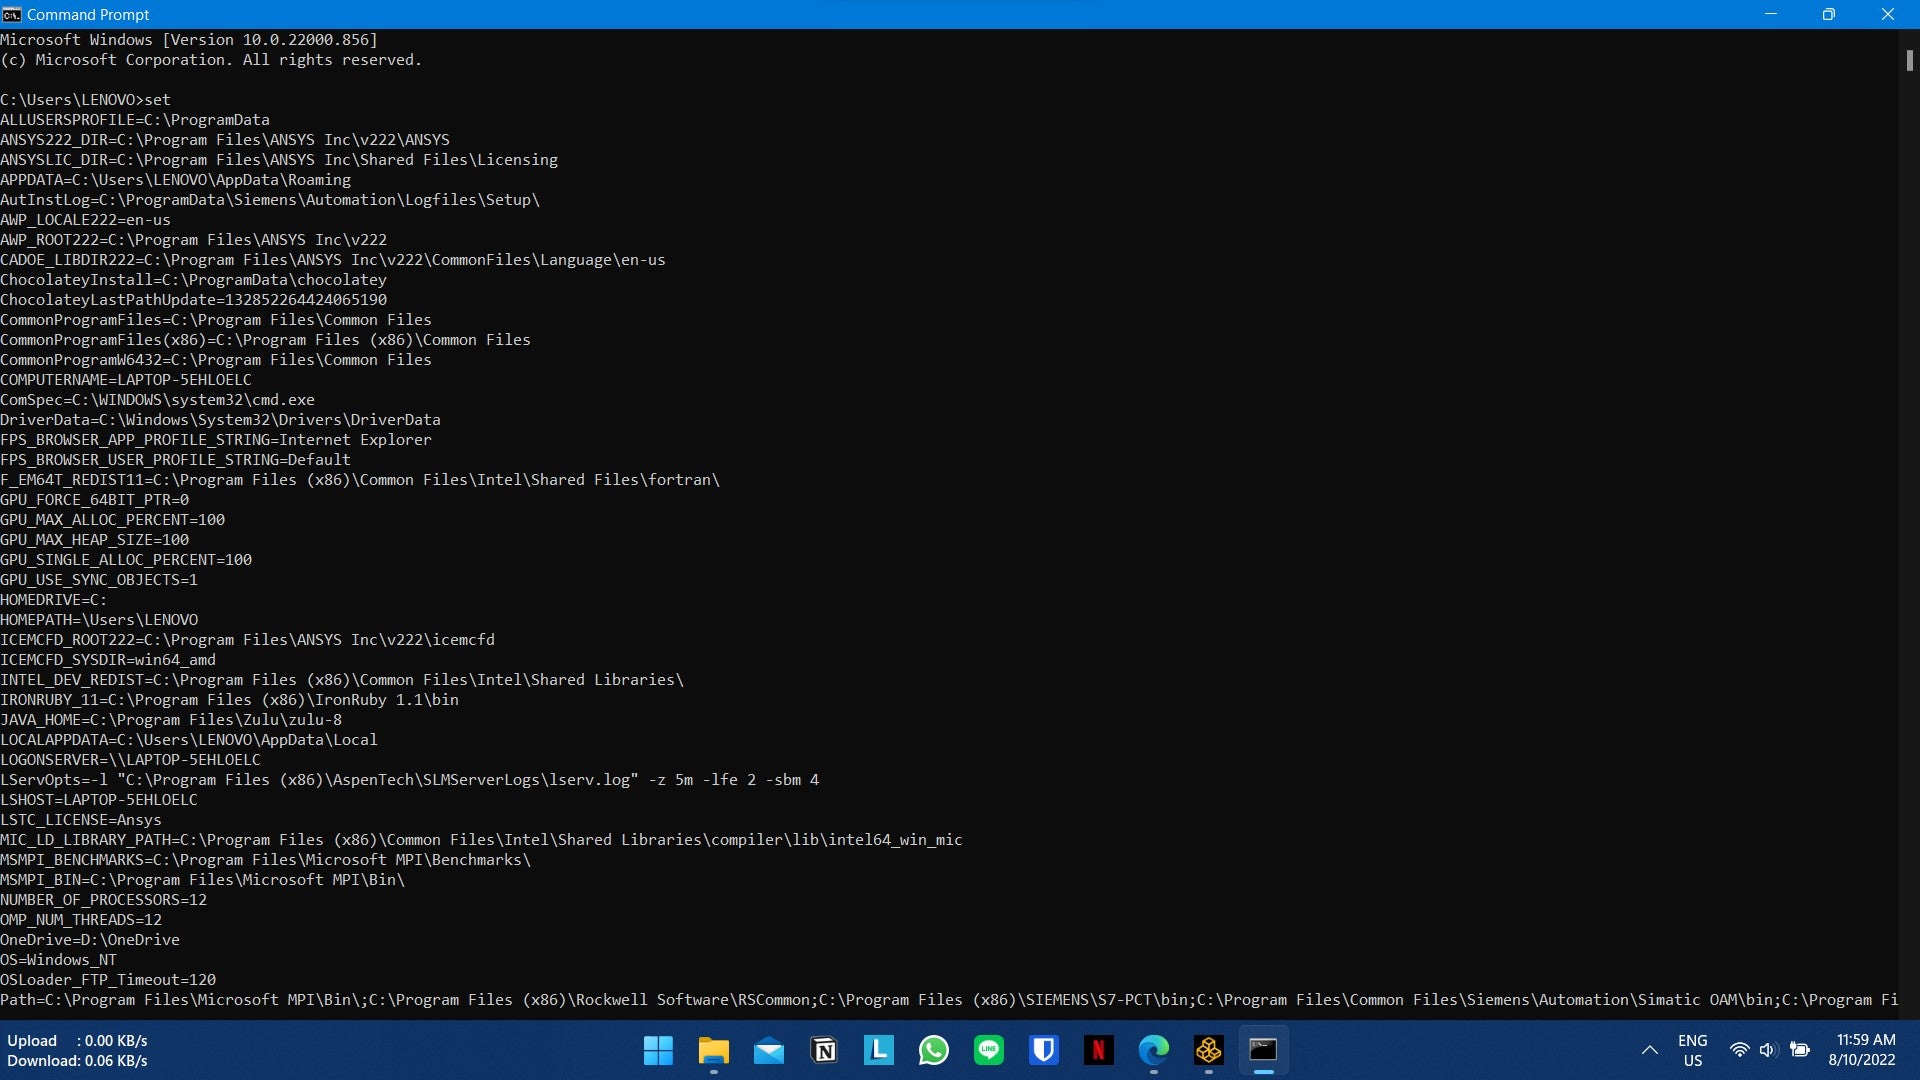Open File Explorer from the taskbar
The width and height of the screenshot is (1920, 1080).
pos(713,1050)
